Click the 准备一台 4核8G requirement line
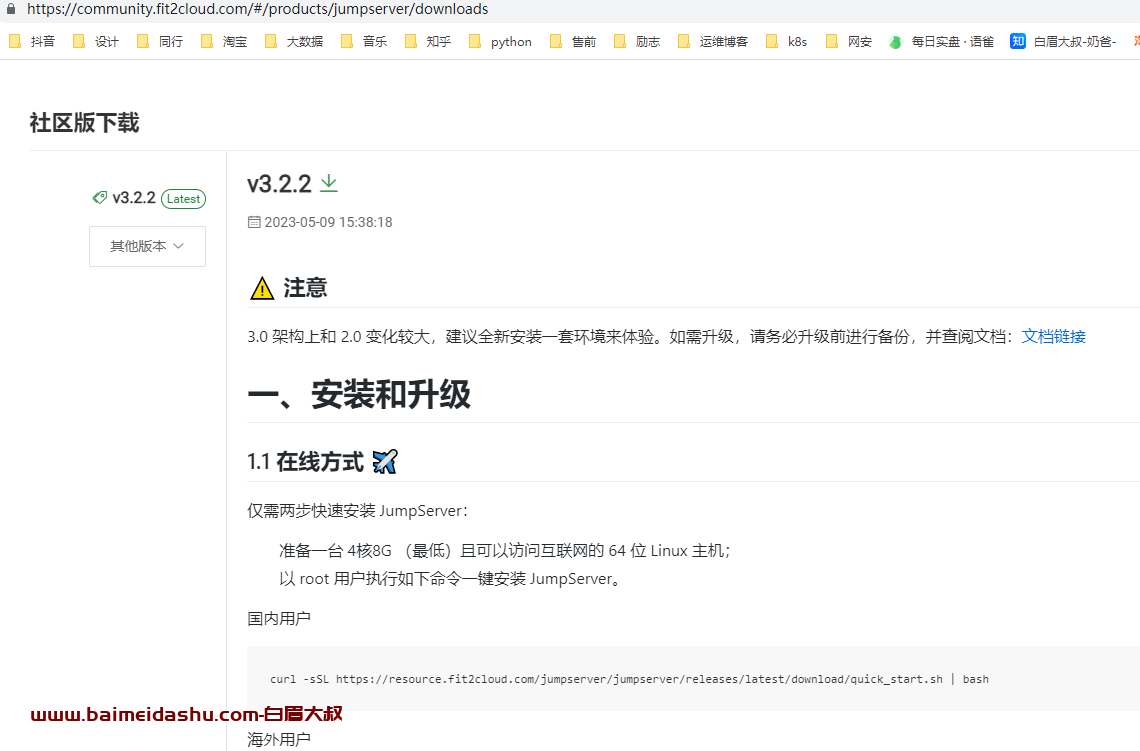This screenshot has width=1140, height=751. 505,551
